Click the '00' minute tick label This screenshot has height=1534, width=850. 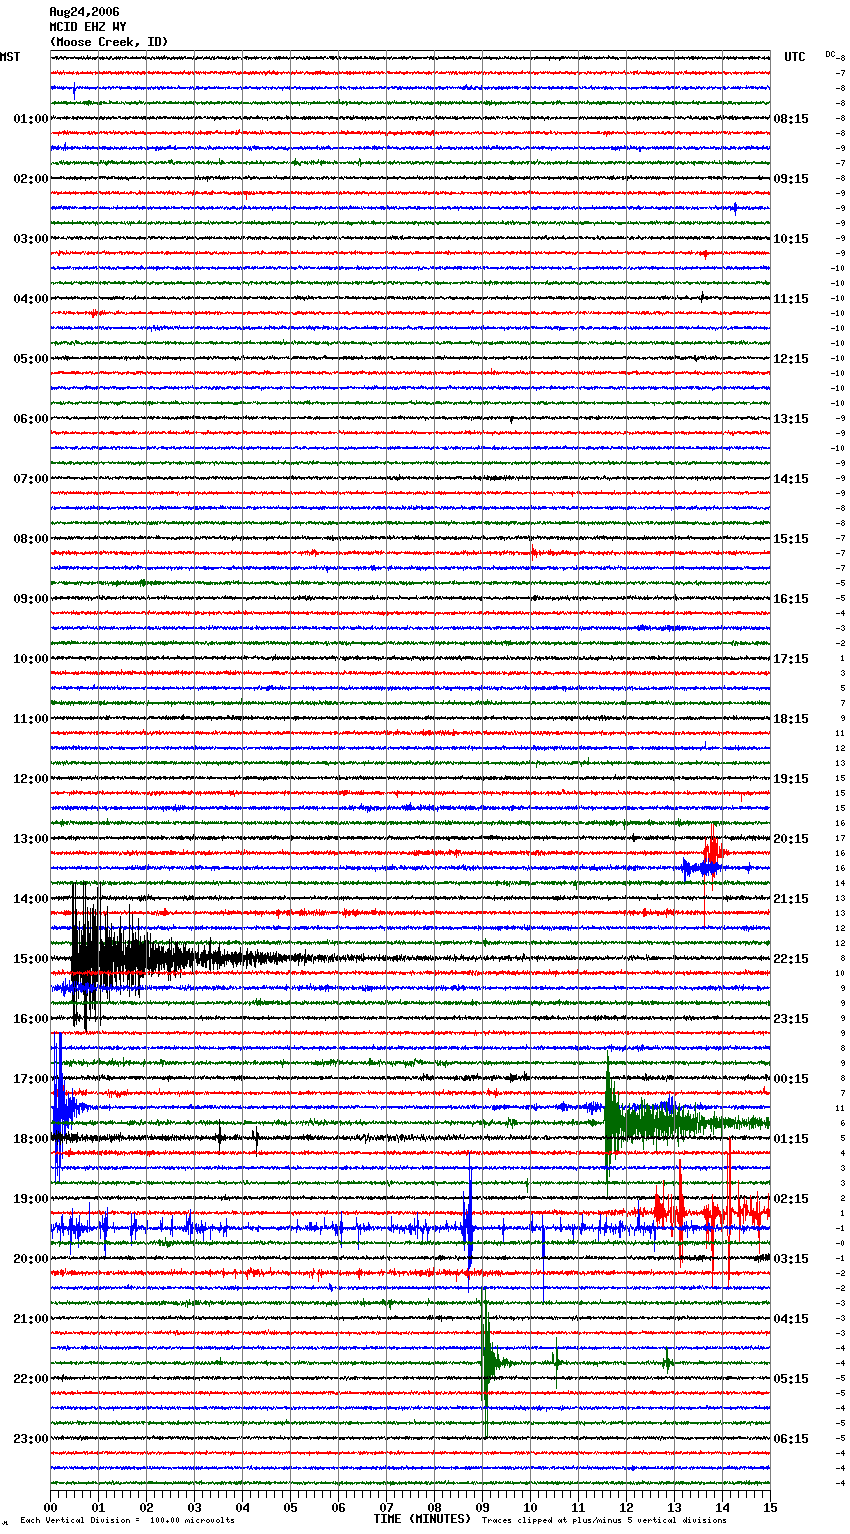(x=50, y=1507)
